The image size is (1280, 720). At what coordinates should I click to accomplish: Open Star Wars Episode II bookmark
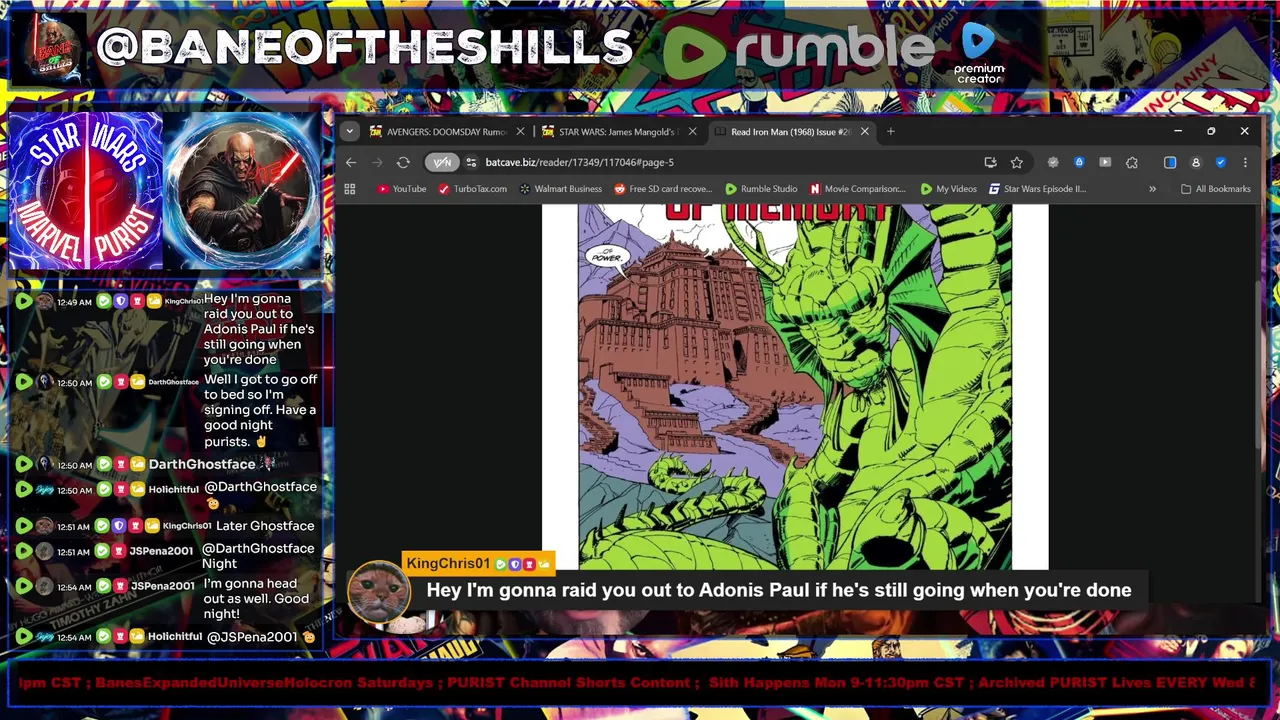tap(1037, 189)
